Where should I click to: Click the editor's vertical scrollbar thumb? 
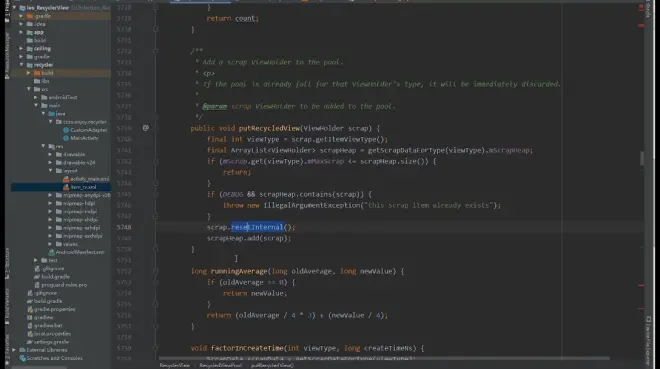(641, 159)
